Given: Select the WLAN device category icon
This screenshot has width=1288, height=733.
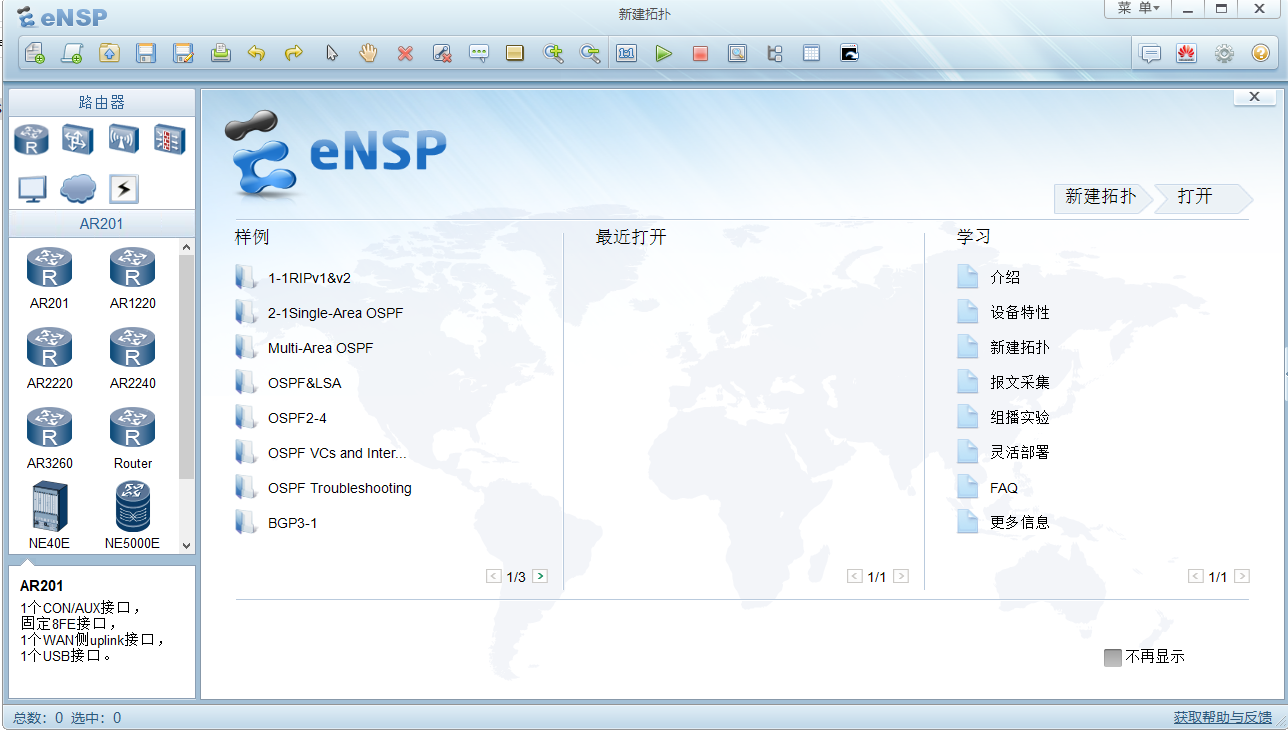Looking at the screenshot, I should [124, 139].
